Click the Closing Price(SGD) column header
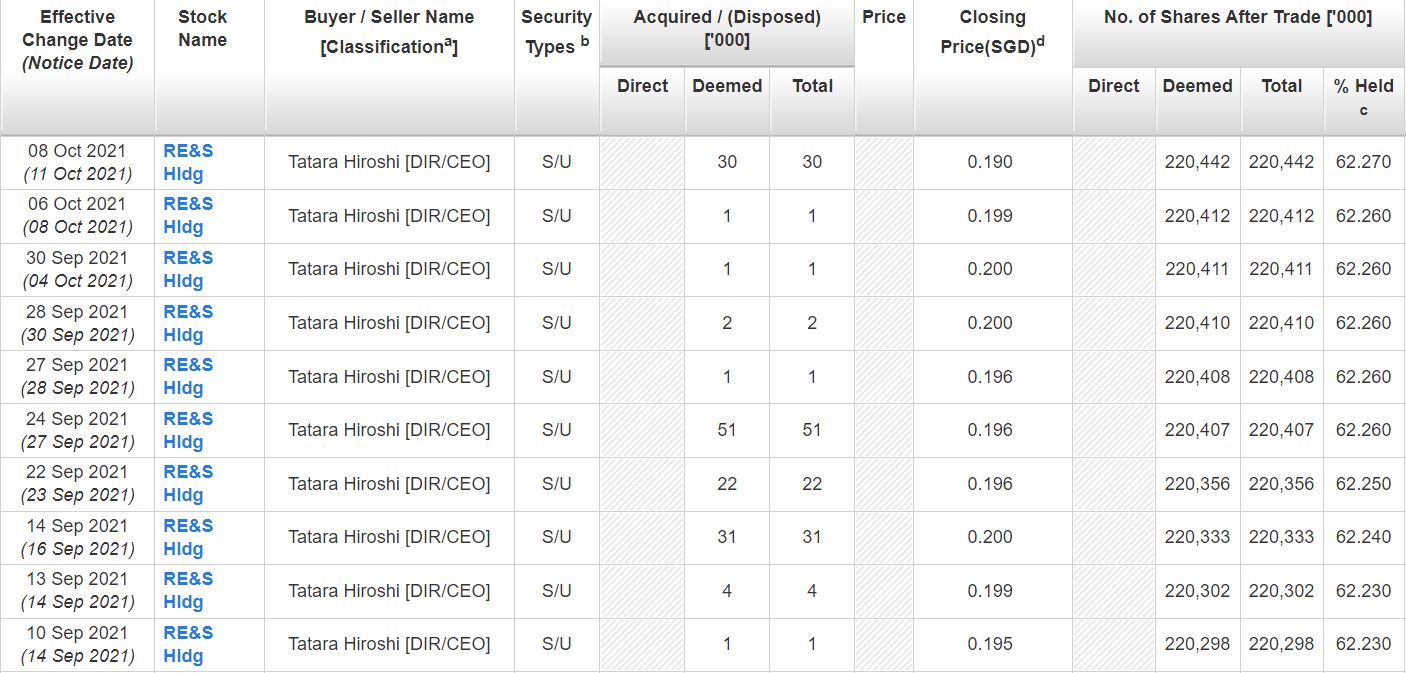 click(992, 32)
